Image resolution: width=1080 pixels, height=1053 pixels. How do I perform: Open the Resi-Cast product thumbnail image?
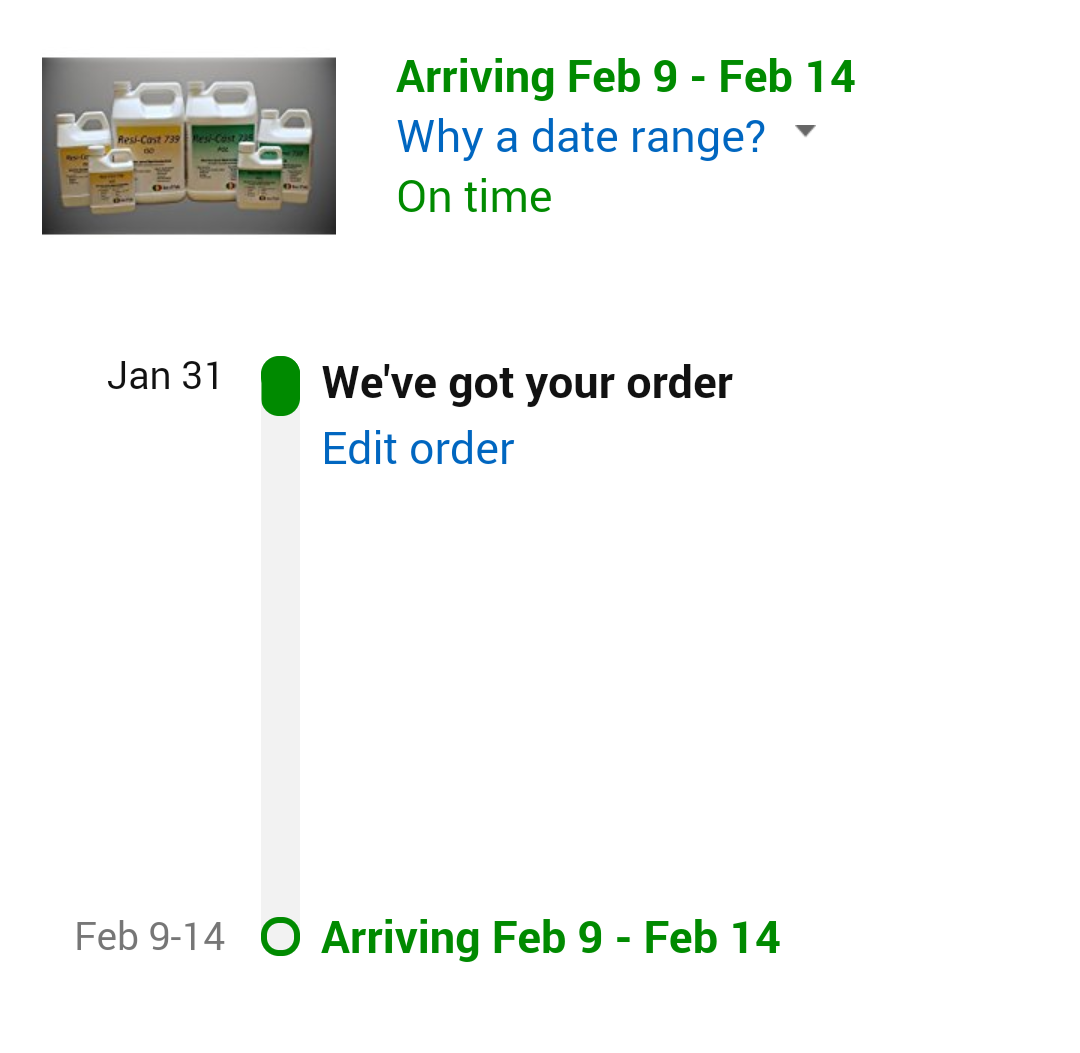point(189,146)
